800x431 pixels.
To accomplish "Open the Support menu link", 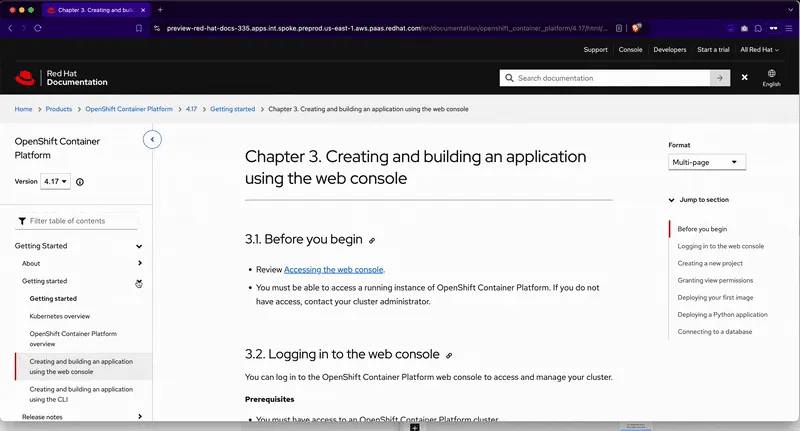I will tap(595, 49).
